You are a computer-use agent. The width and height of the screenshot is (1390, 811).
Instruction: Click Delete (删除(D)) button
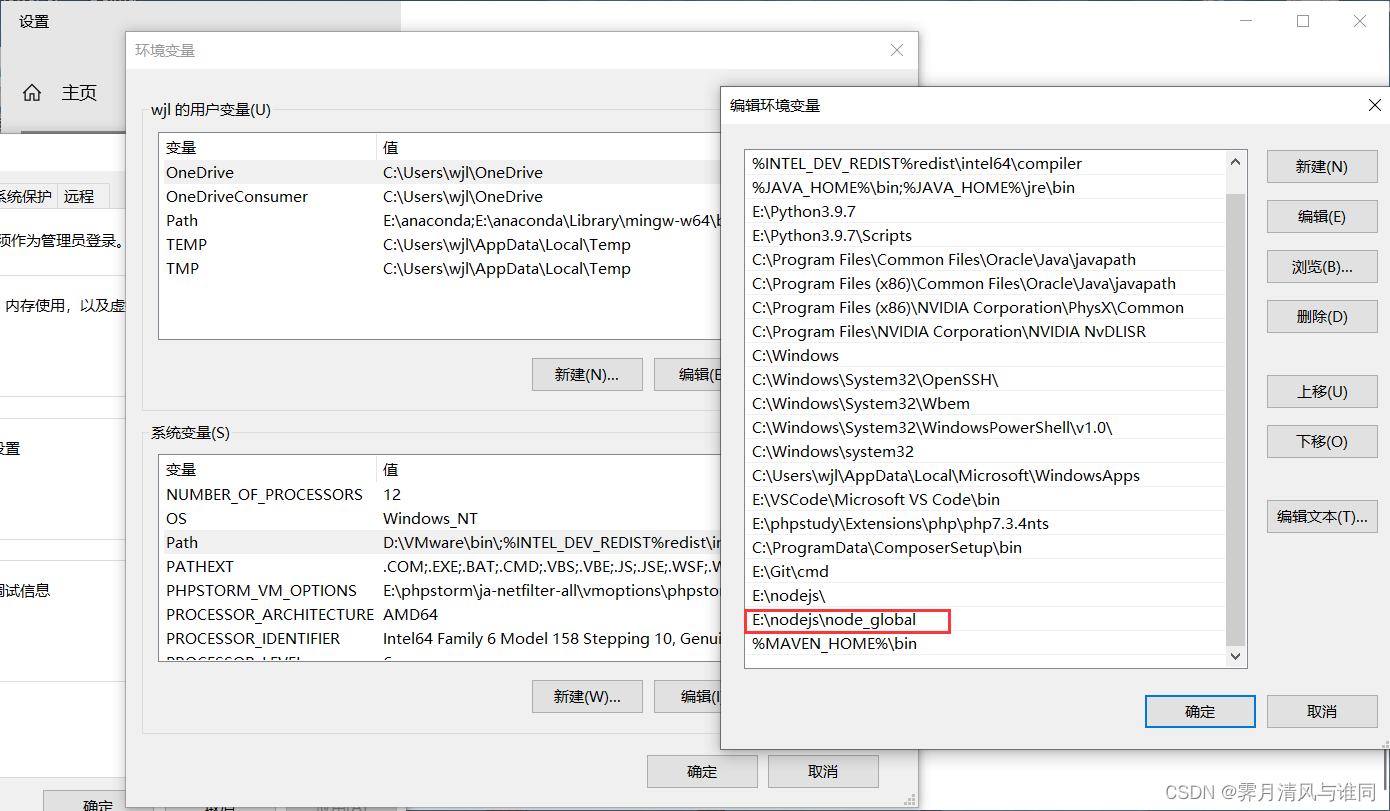coord(1322,317)
